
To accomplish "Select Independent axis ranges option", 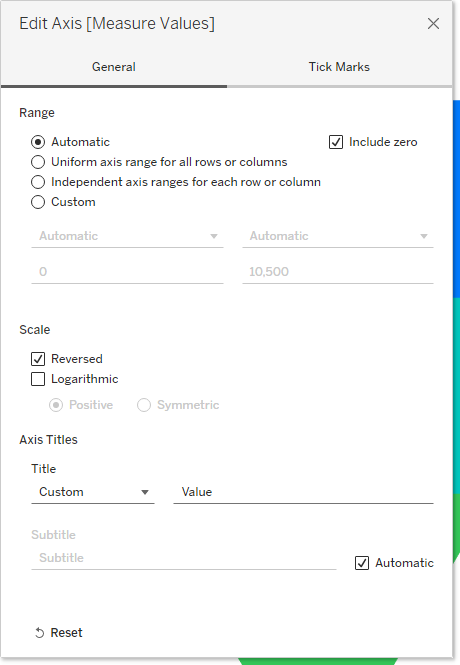I will tap(38, 182).
